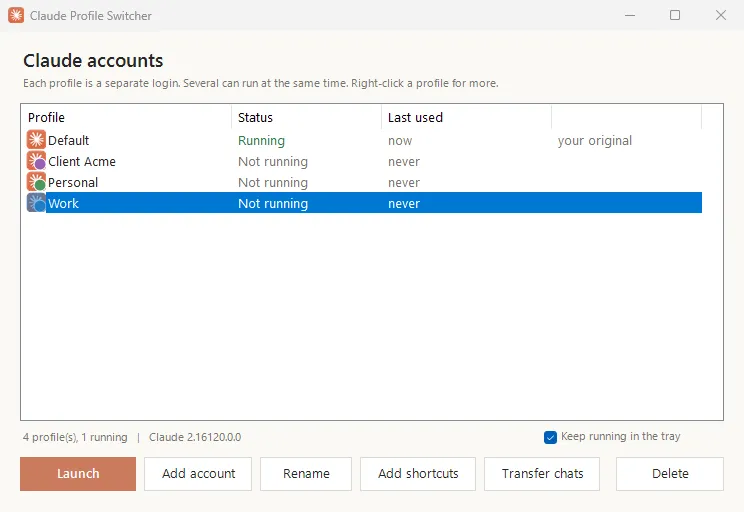Click 'never' last used for Work
The width and height of the screenshot is (744, 512).
(x=404, y=204)
